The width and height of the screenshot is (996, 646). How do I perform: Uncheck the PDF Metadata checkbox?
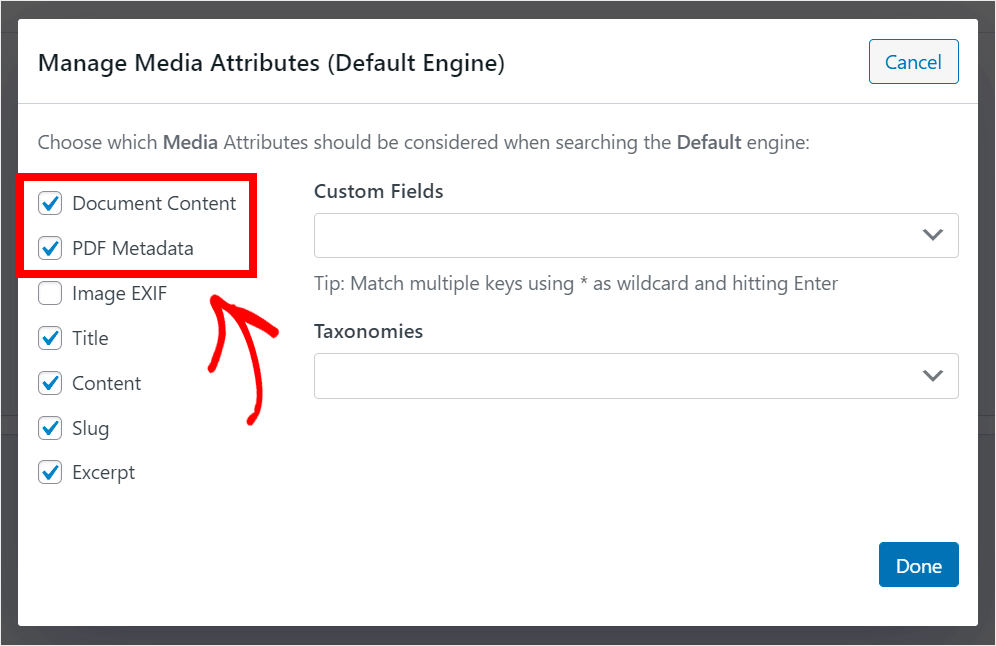pos(50,248)
